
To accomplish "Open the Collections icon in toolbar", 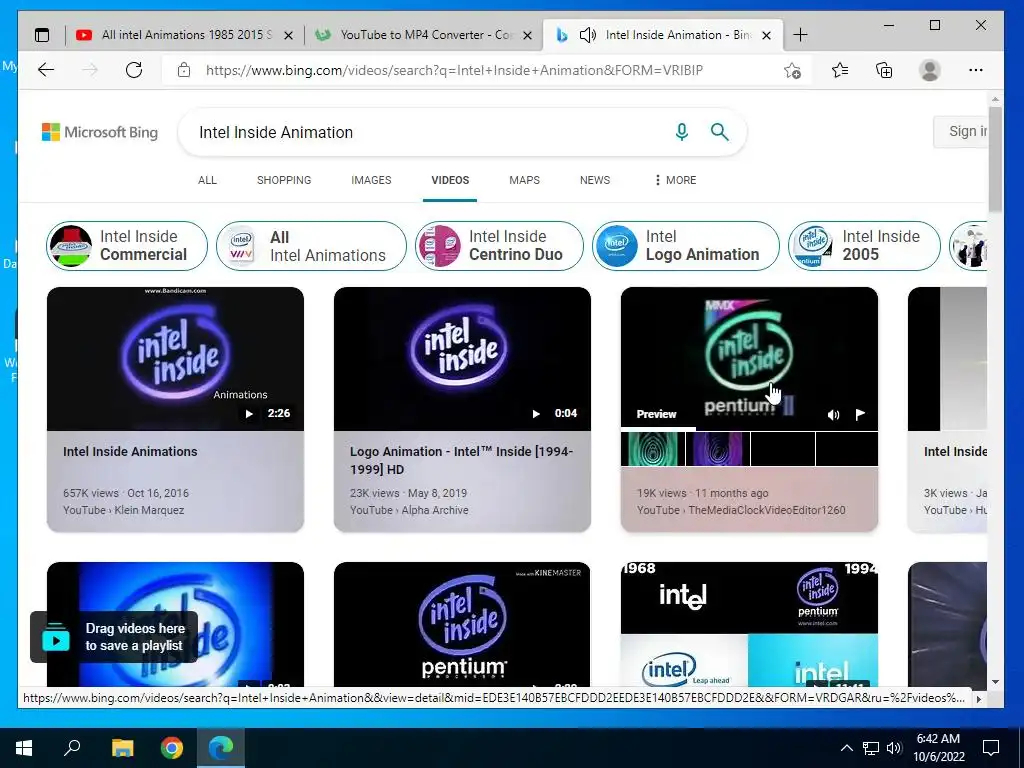I will [x=884, y=70].
